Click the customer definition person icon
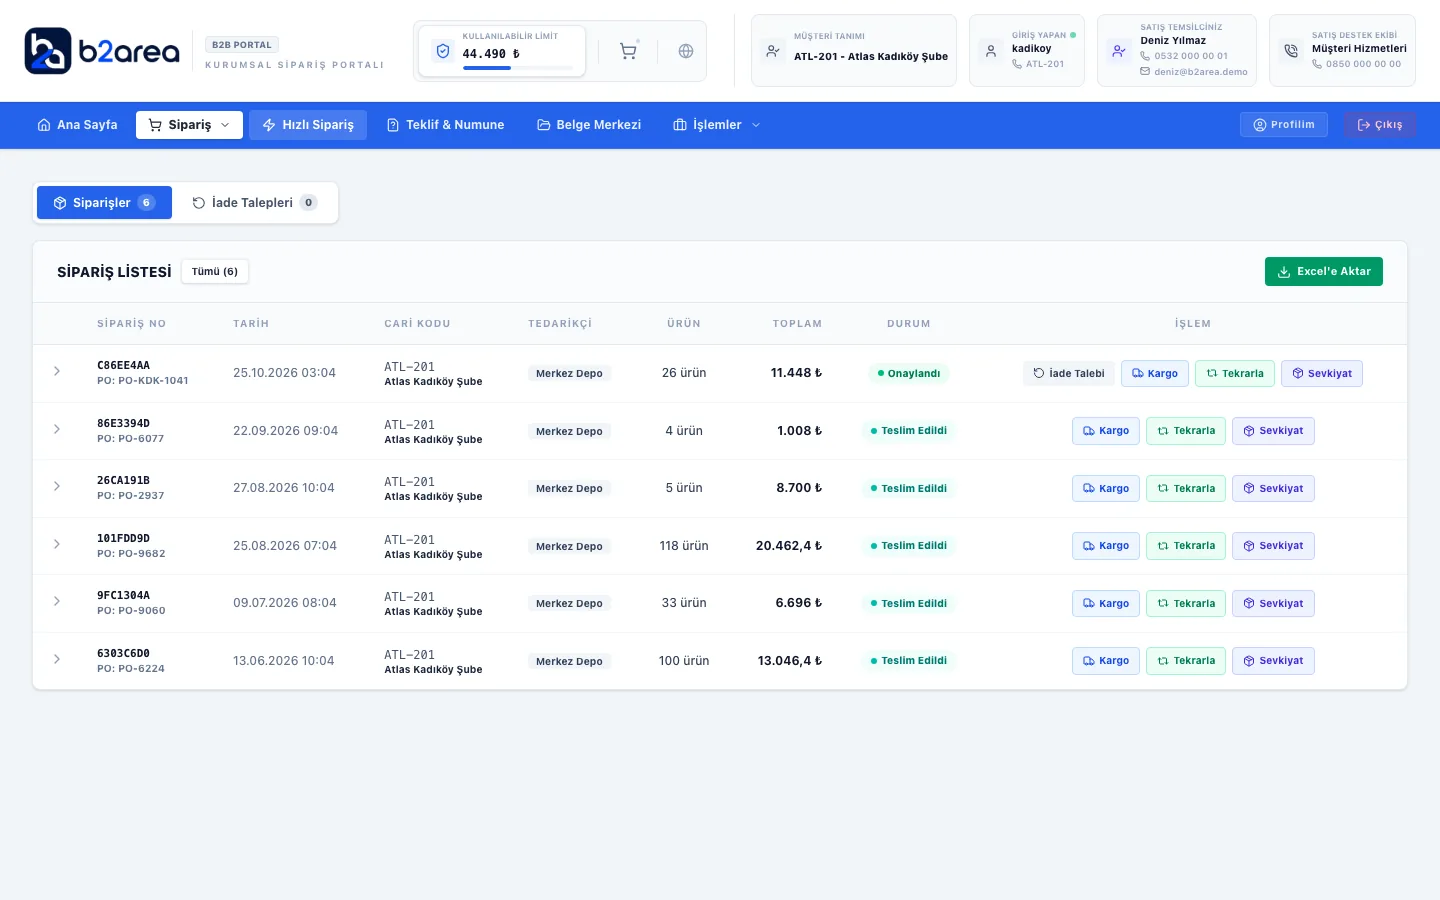 [x=773, y=51]
